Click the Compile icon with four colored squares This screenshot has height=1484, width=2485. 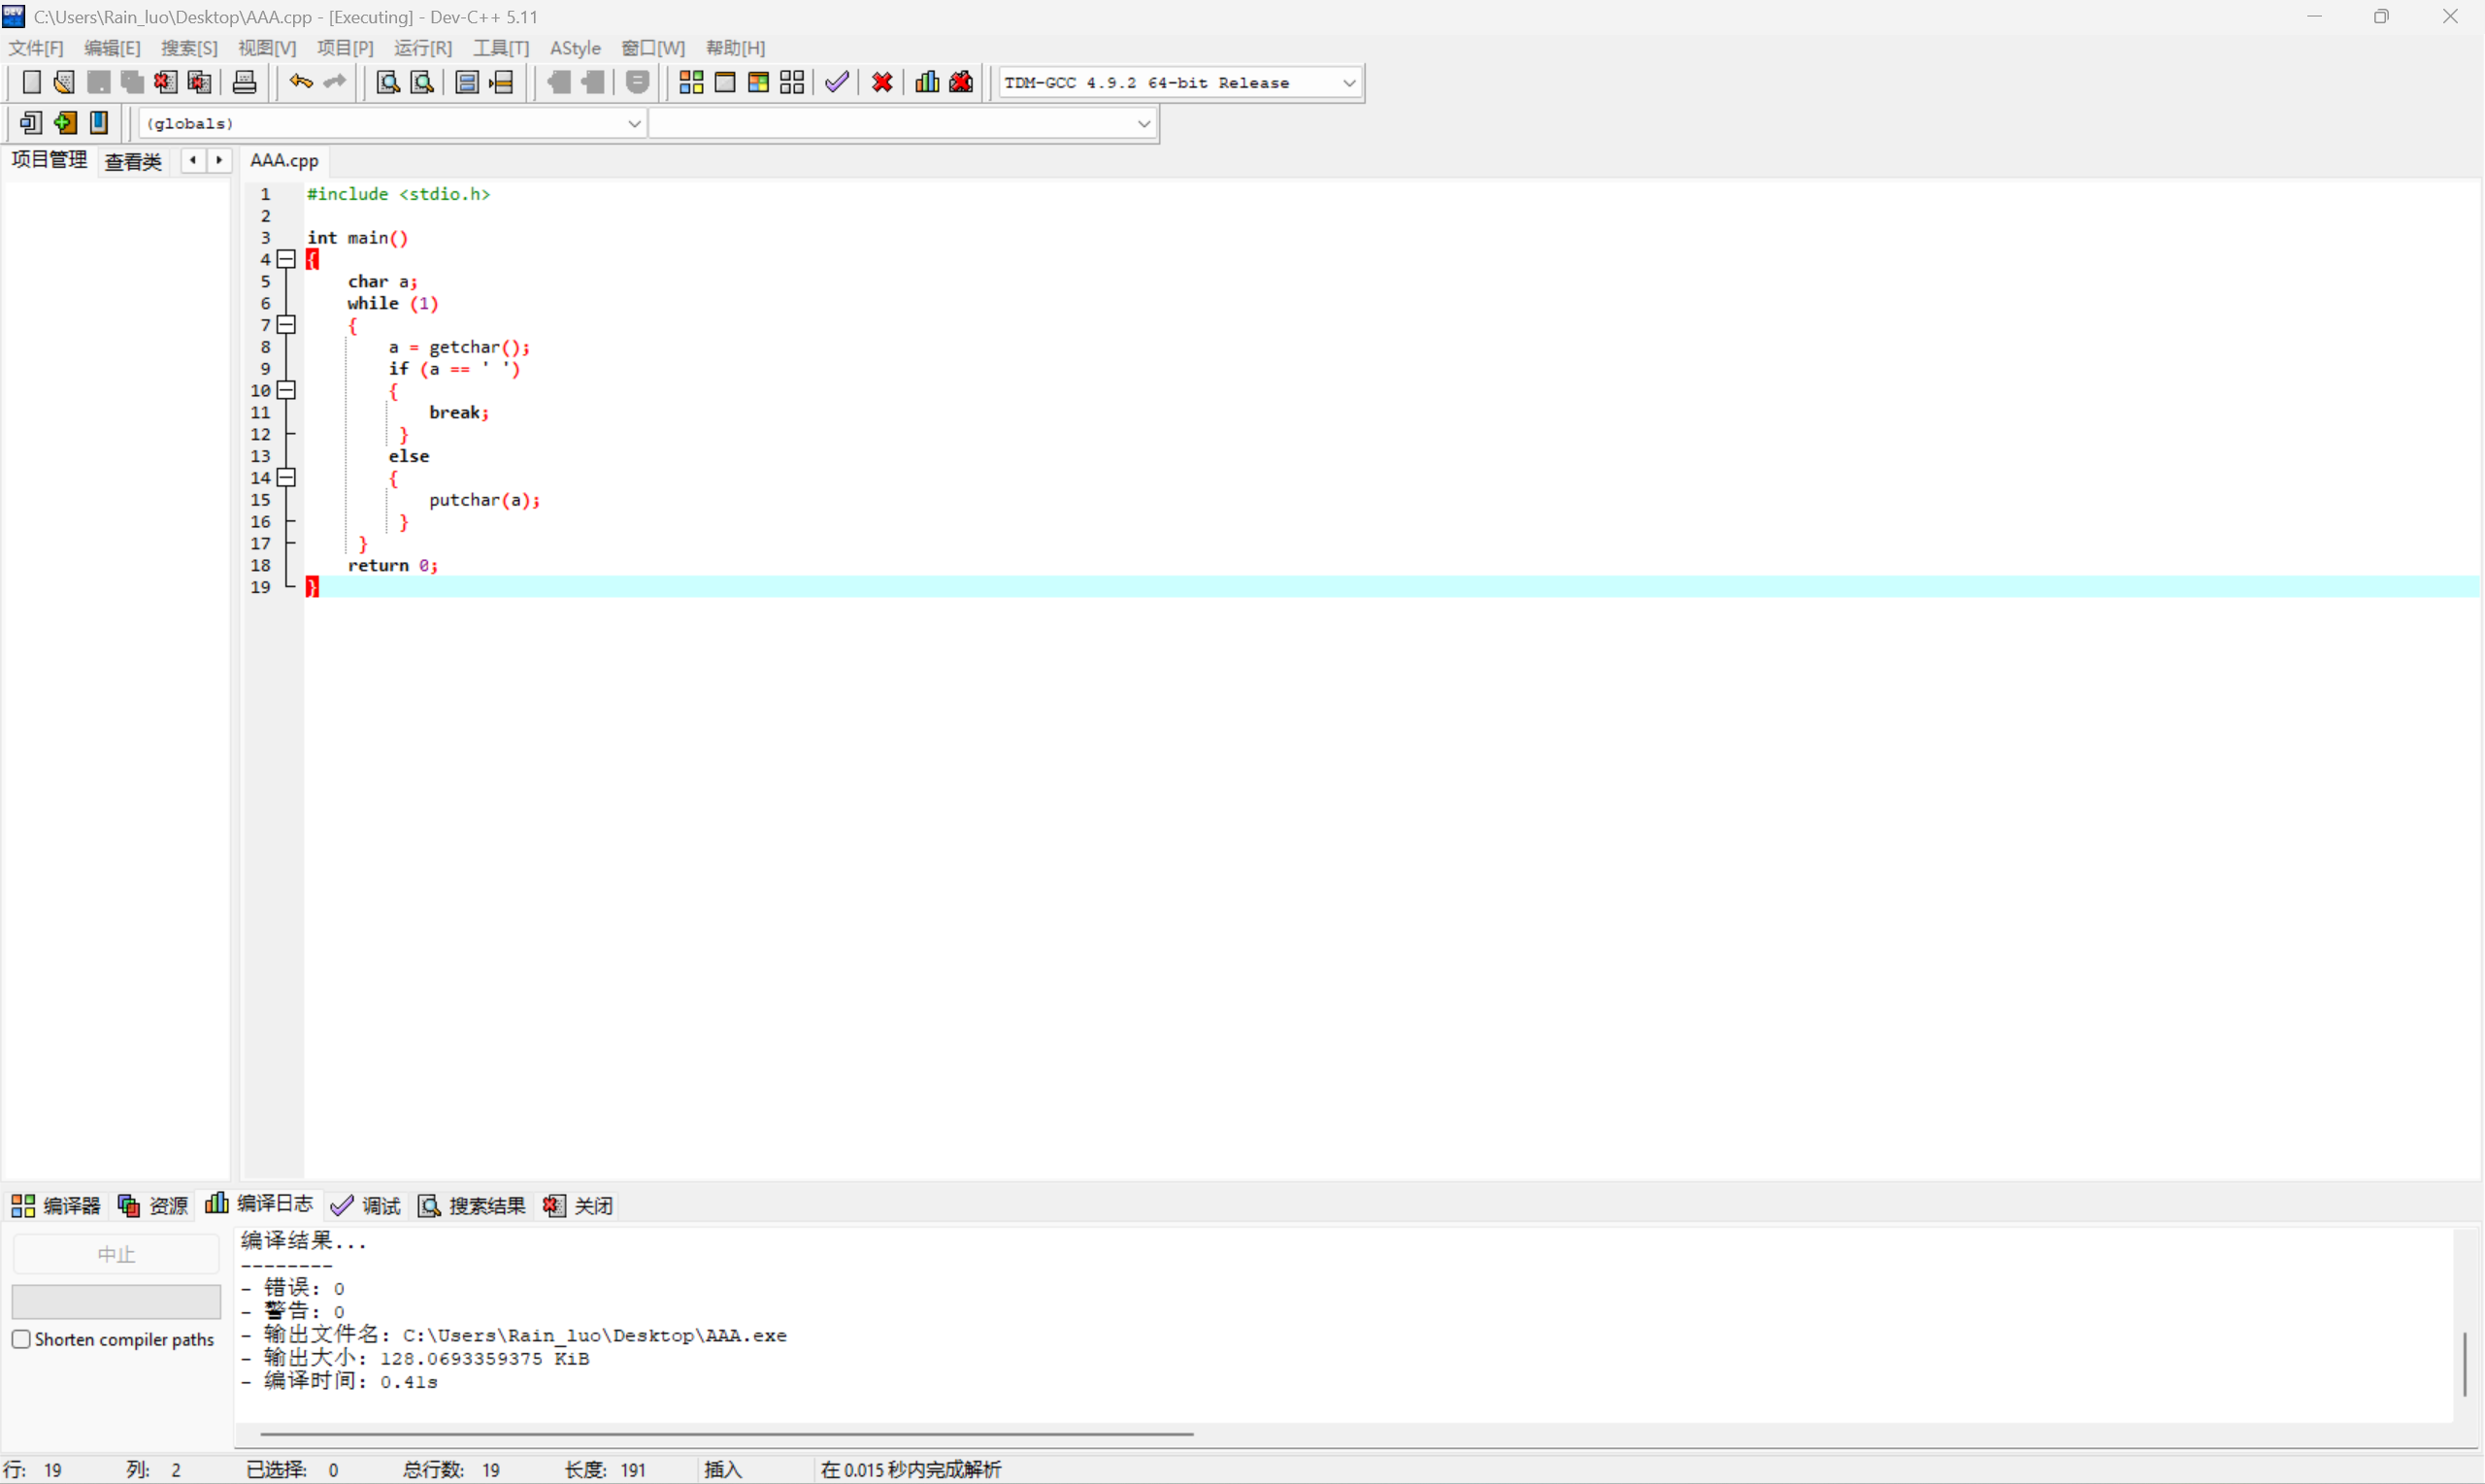pyautogui.click(x=691, y=82)
